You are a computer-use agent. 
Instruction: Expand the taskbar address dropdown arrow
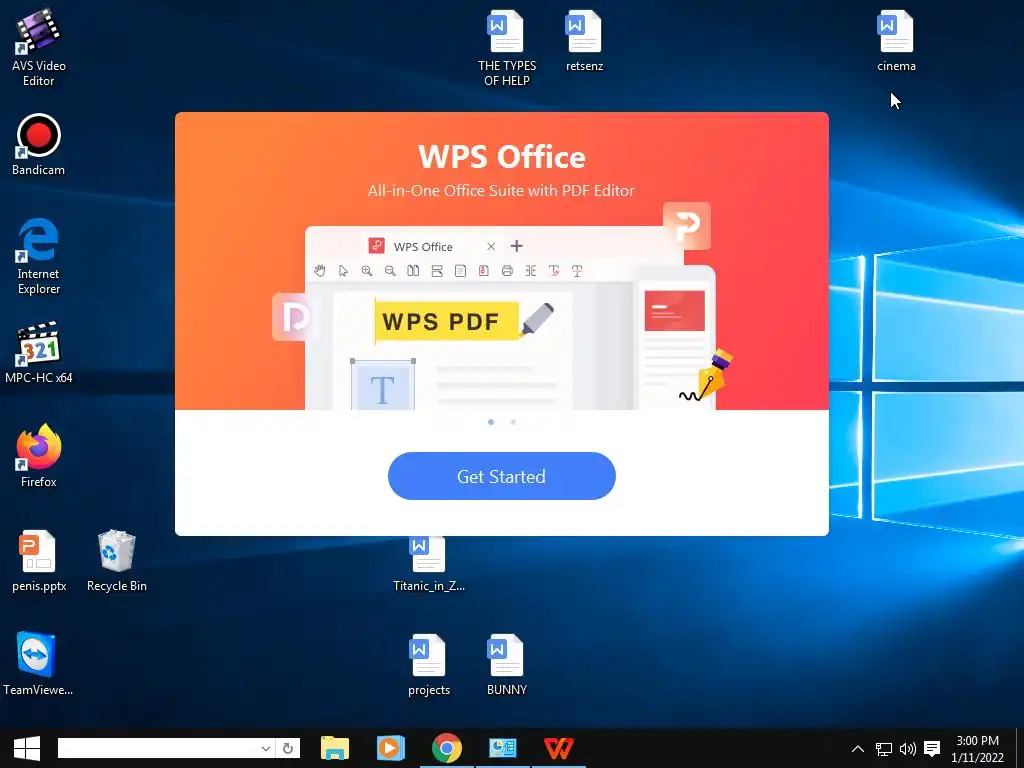tap(266, 748)
